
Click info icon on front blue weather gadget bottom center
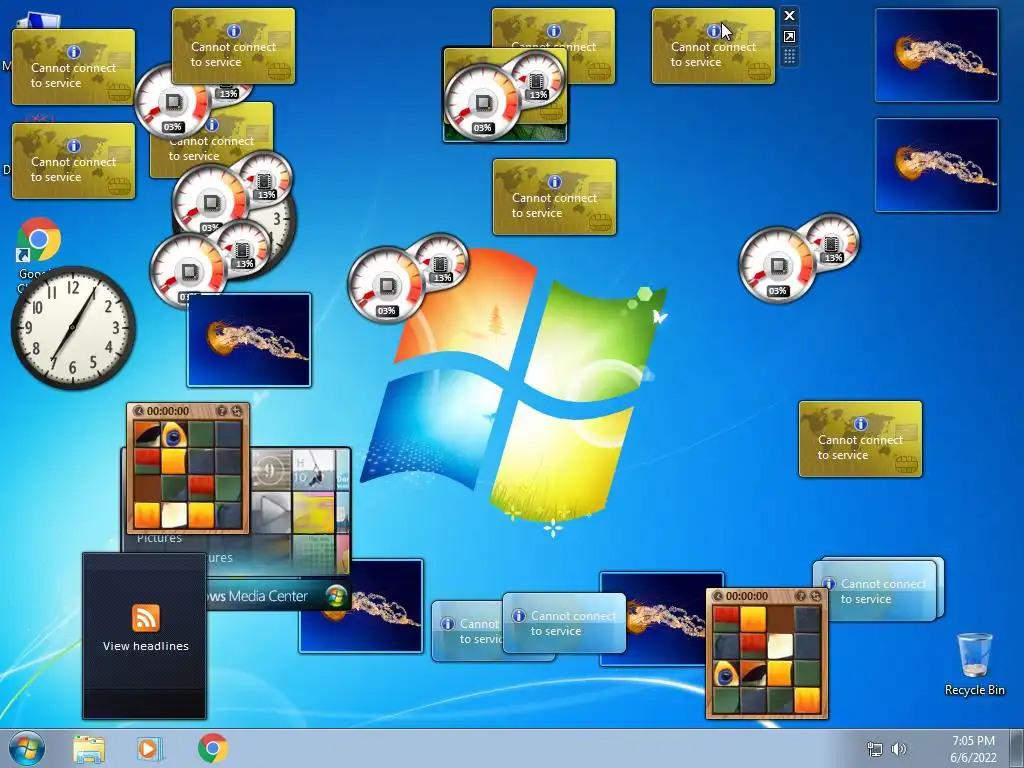click(x=519, y=616)
